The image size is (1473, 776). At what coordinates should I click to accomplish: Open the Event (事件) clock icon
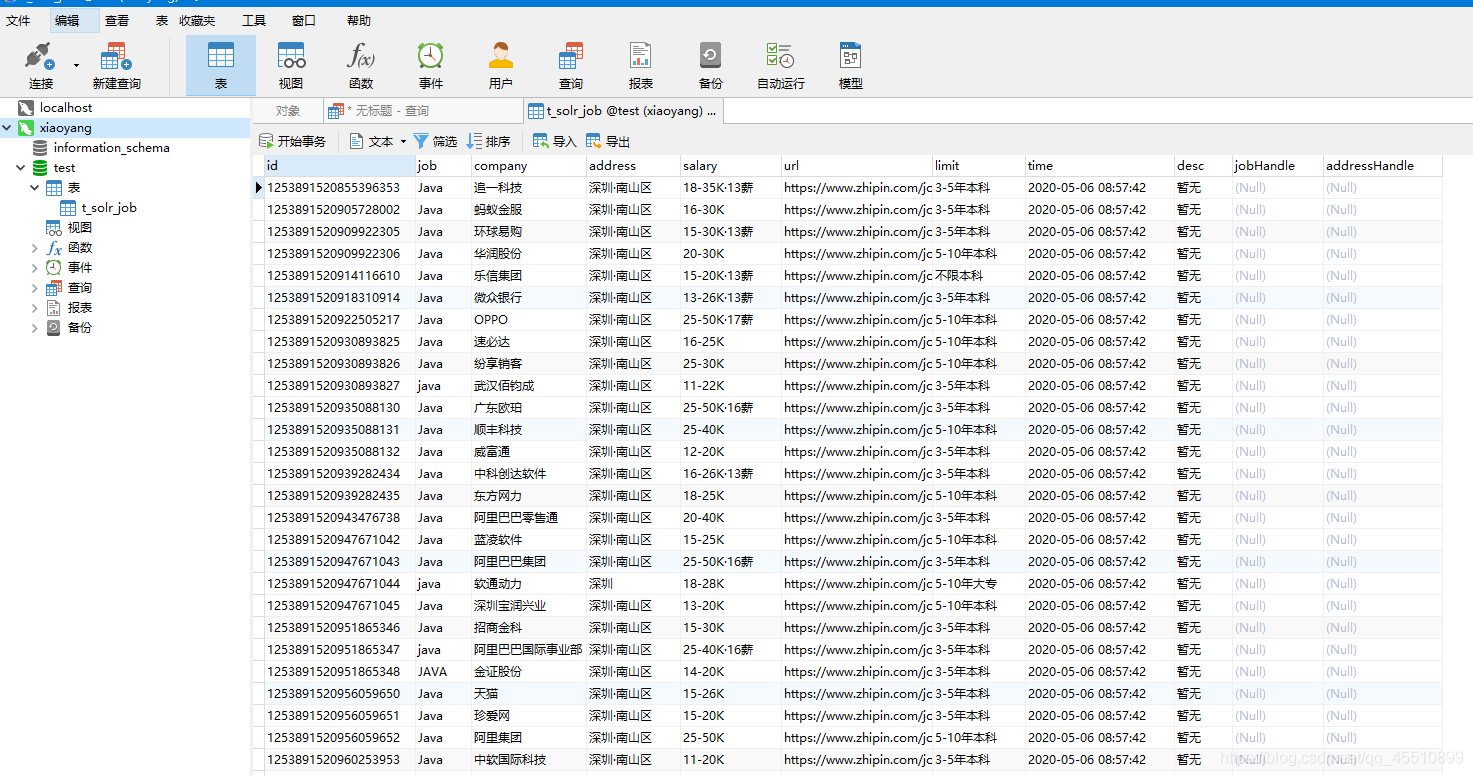[x=431, y=56]
